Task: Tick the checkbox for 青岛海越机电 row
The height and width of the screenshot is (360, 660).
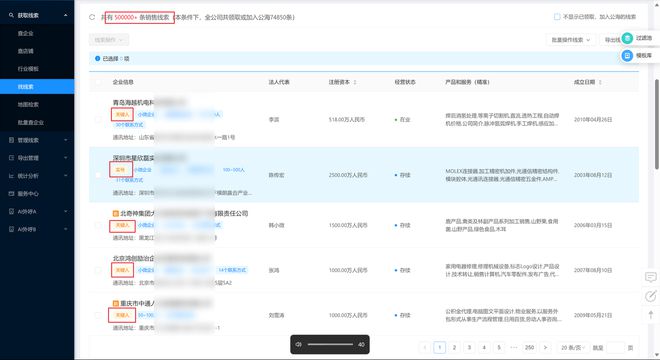Action: 98,120
